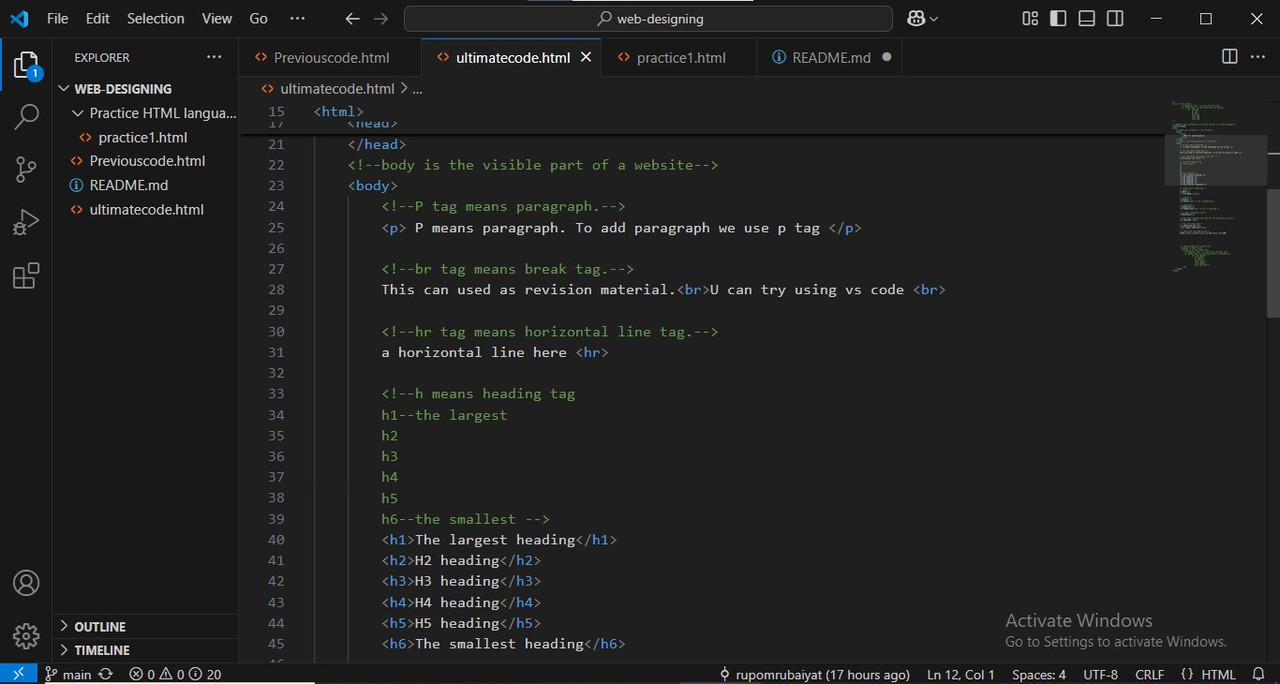
Task: Open the Manage gear icon
Action: coord(26,635)
